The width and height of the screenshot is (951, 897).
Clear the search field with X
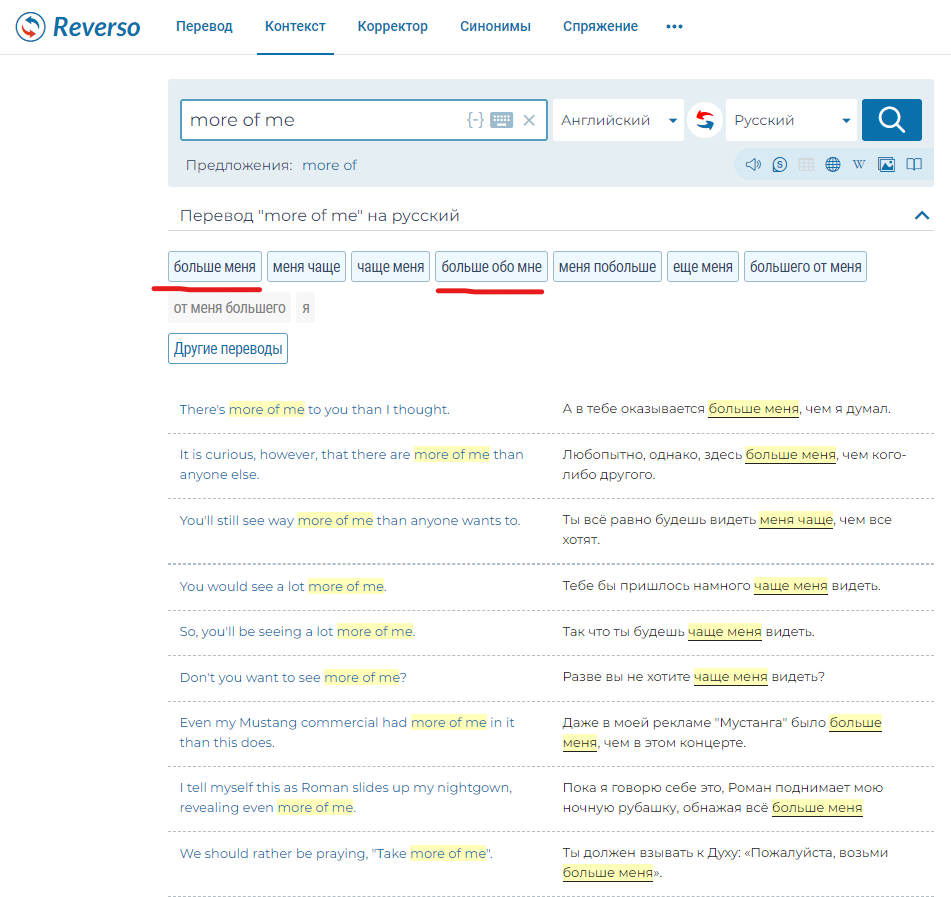pyautogui.click(x=529, y=120)
